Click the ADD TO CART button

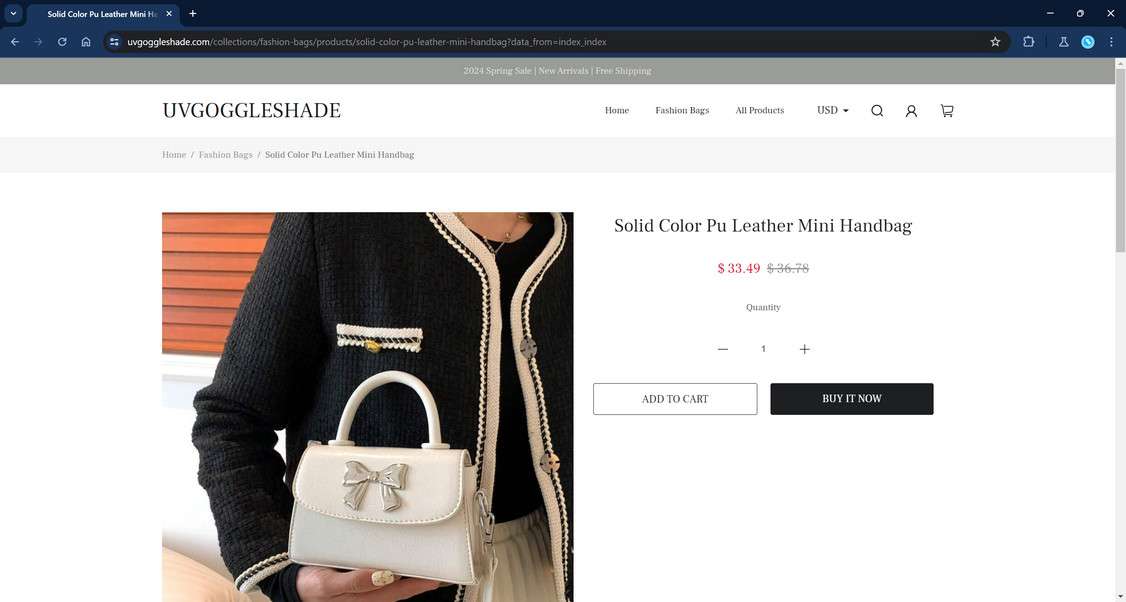(x=675, y=399)
